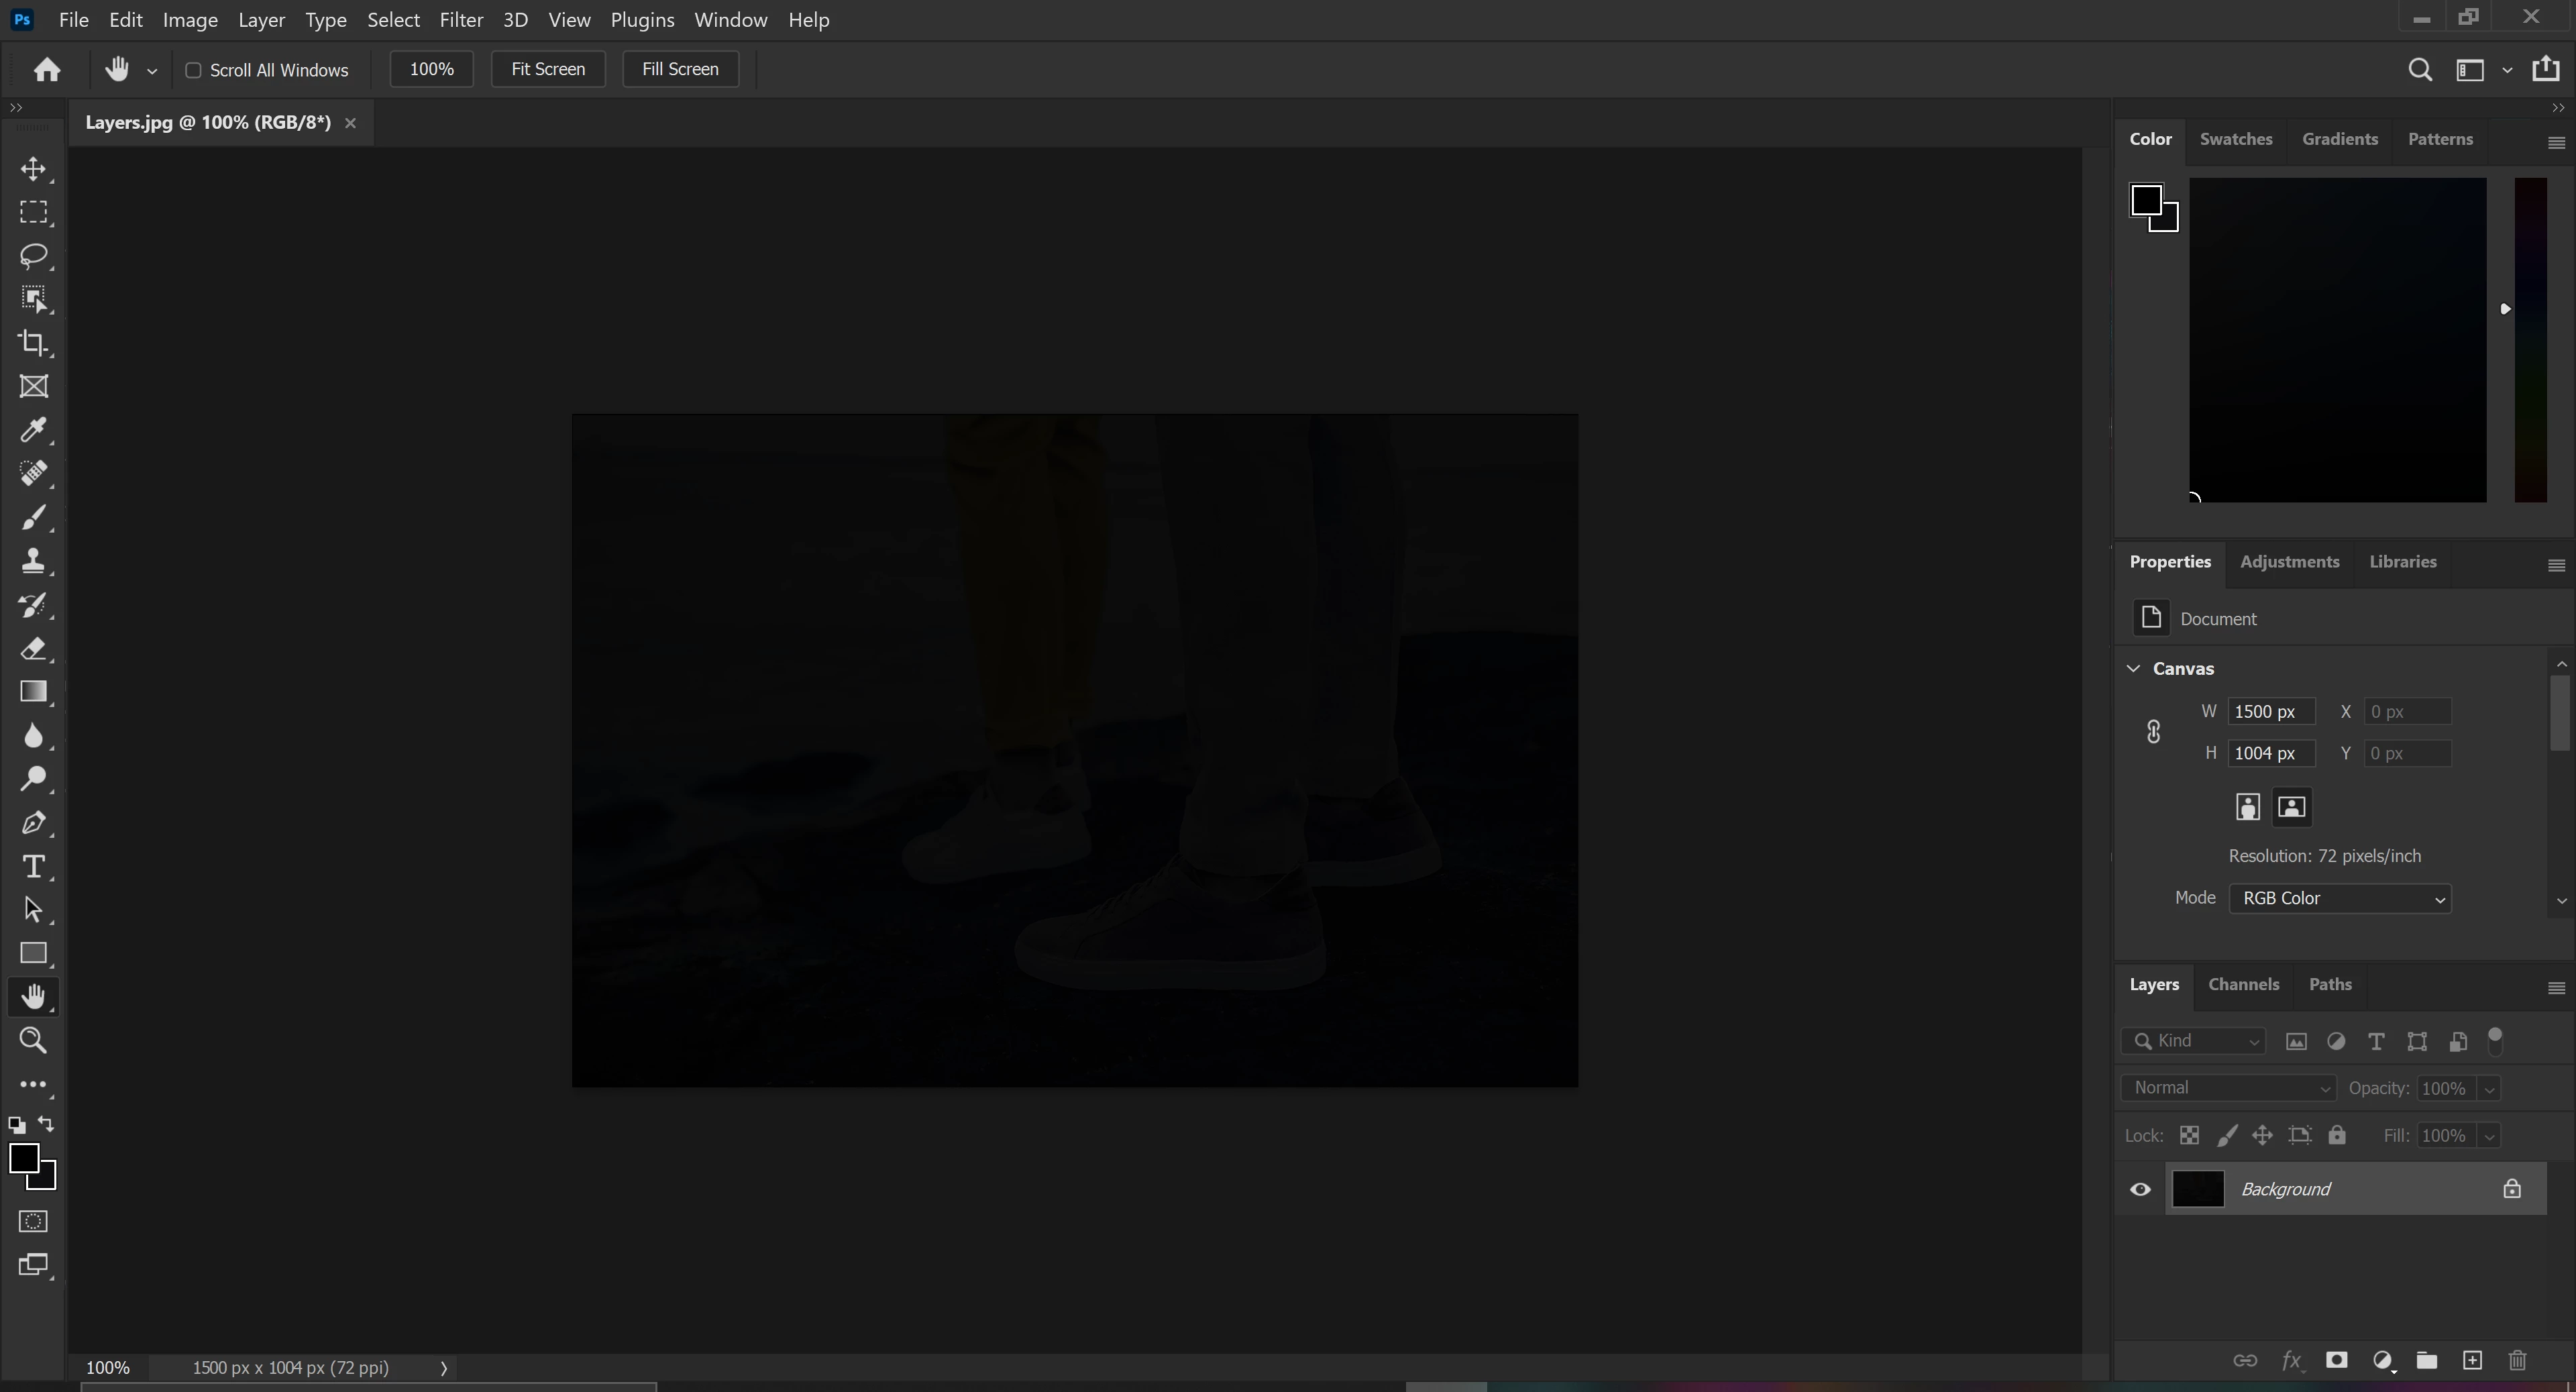Open the Filter menu
The image size is (2576, 1392).
click(461, 20)
